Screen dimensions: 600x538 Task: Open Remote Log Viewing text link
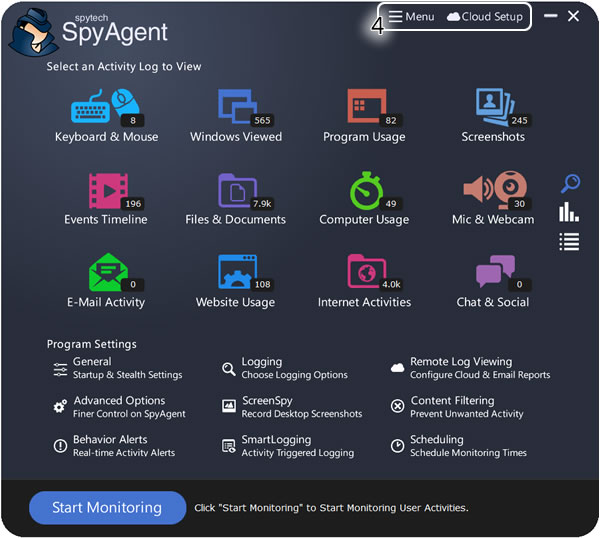480,368
